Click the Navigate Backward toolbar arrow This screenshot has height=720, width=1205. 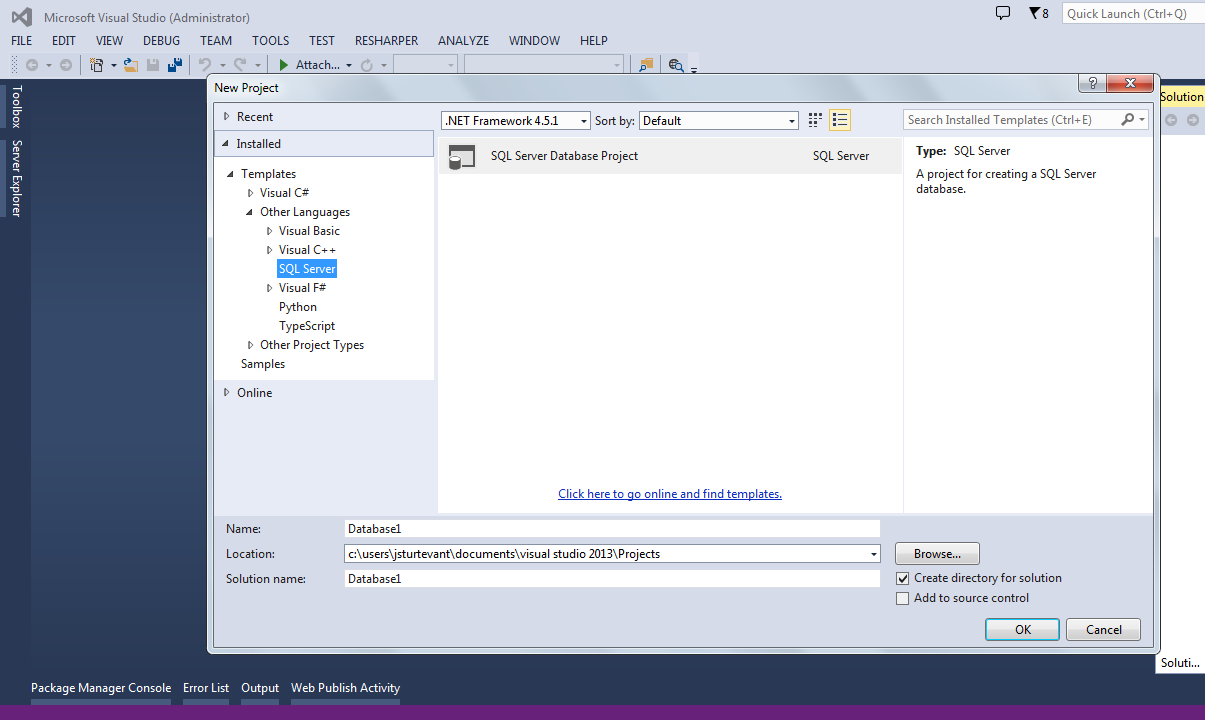32,65
